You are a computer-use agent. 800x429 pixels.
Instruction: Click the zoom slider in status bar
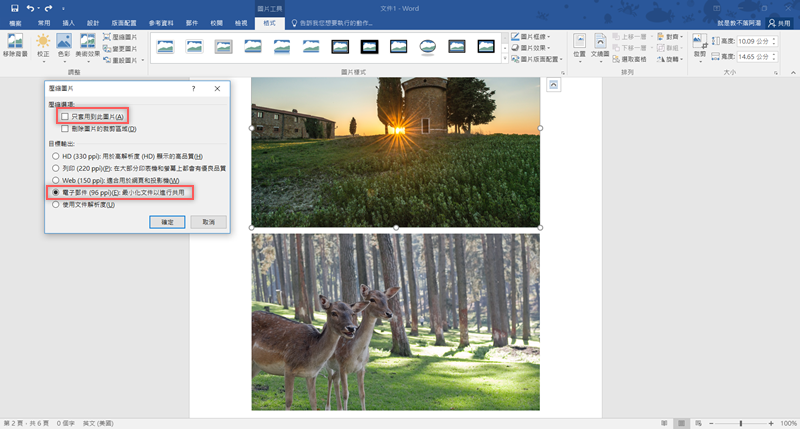click(740, 423)
